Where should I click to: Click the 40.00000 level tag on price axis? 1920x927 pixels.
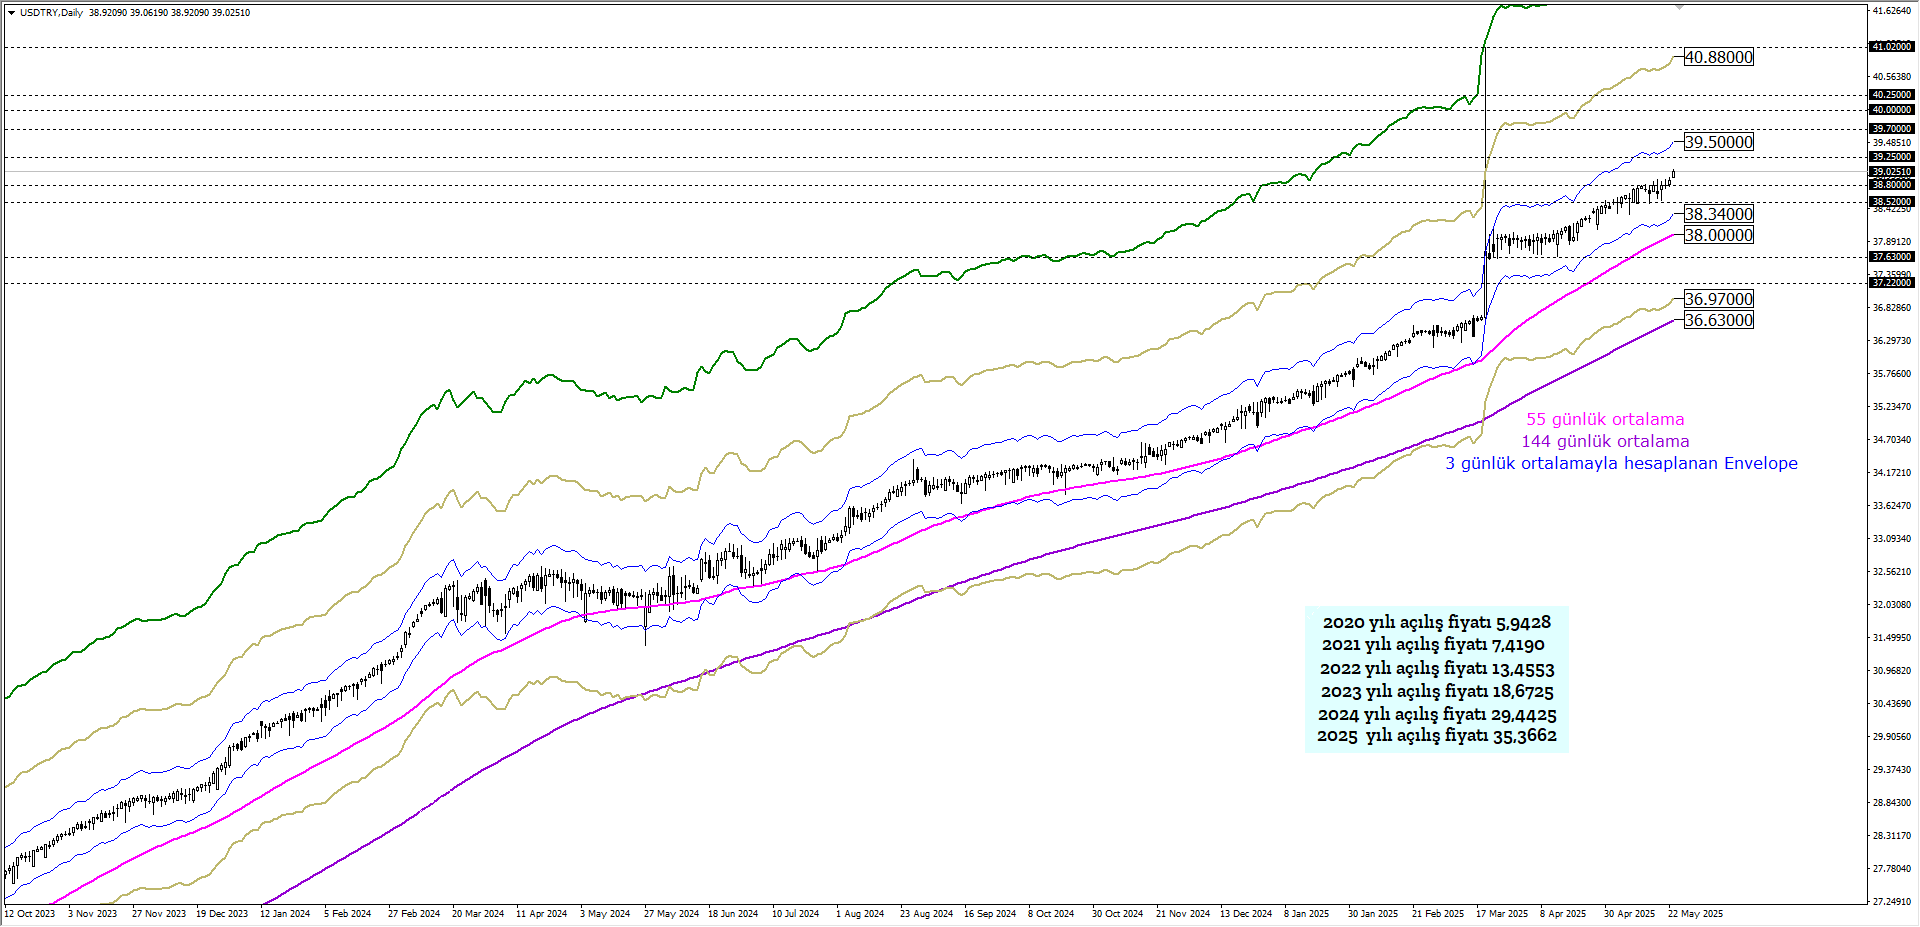(x=1891, y=110)
